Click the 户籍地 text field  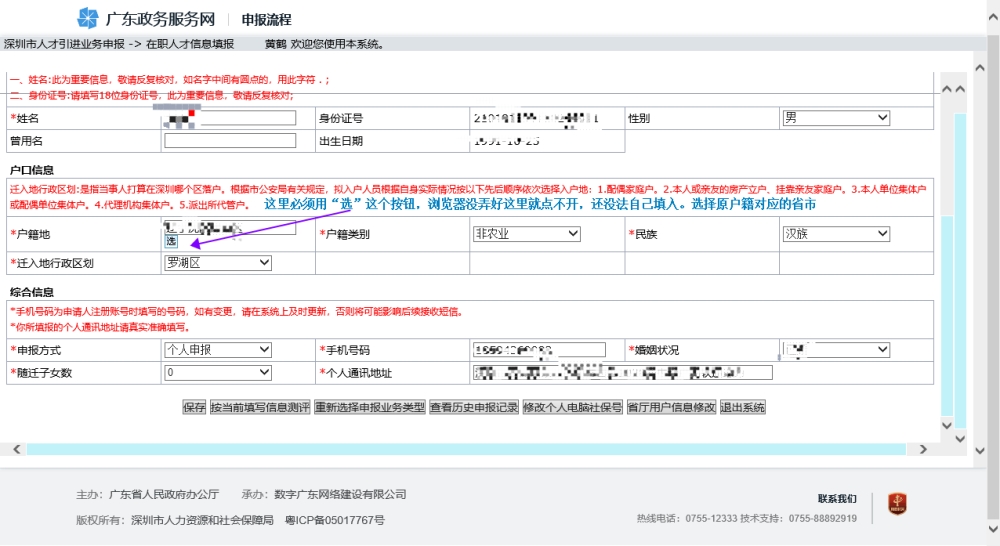tap(230, 227)
